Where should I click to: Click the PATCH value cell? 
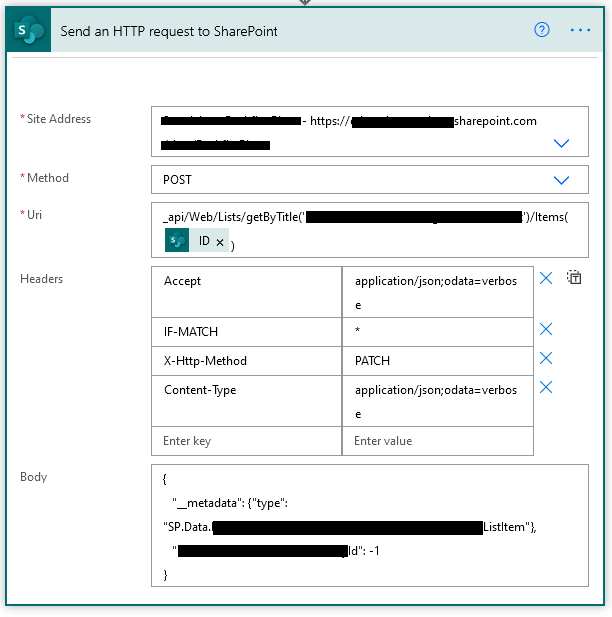[x=438, y=361]
